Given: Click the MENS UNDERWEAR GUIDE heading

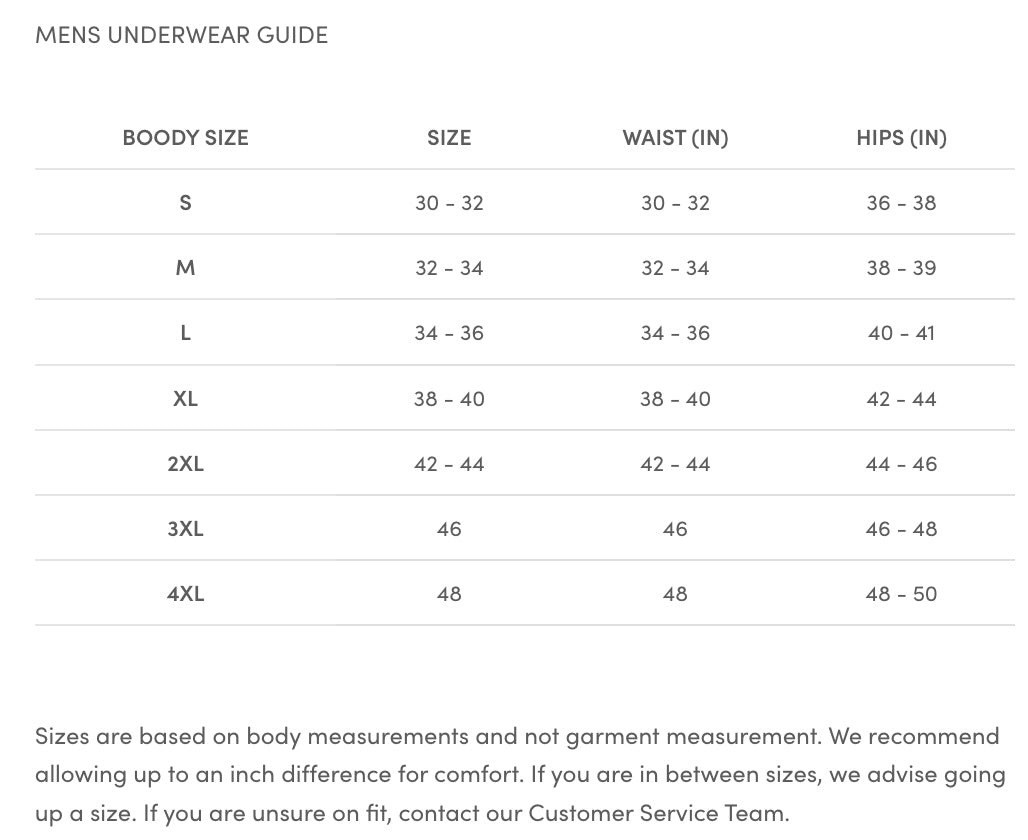Looking at the screenshot, I should click(x=182, y=35).
